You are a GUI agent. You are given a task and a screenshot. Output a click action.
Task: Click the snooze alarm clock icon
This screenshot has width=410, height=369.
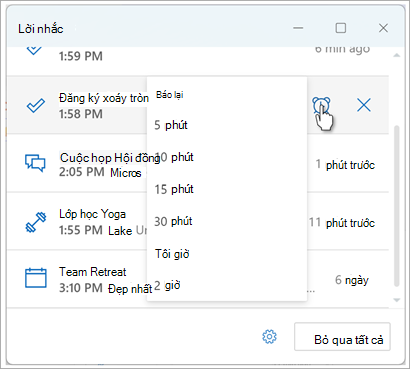click(321, 106)
